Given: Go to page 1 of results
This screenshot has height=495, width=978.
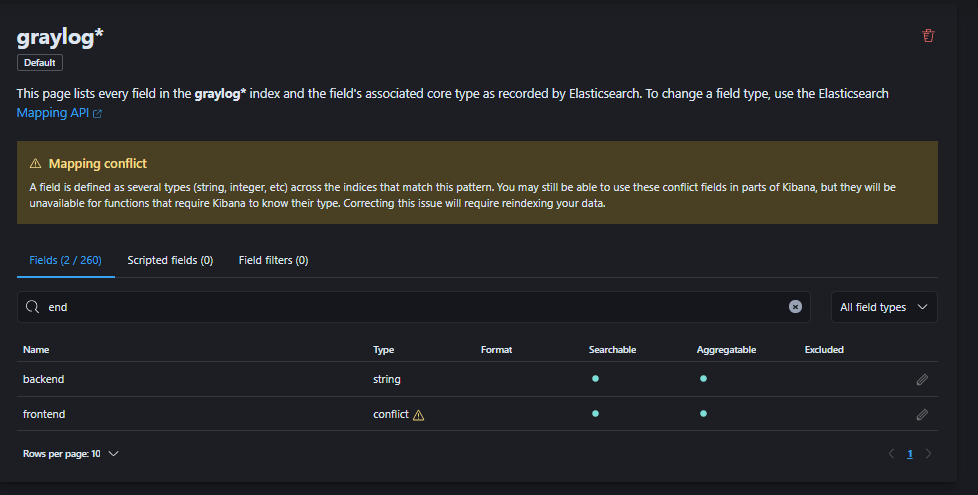Looking at the screenshot, I should pos(909,454).
